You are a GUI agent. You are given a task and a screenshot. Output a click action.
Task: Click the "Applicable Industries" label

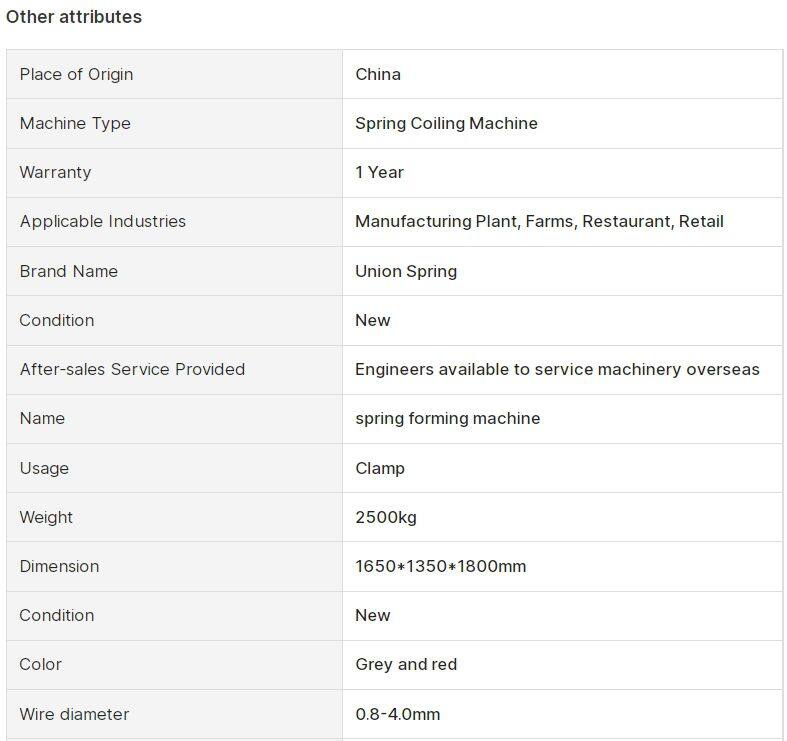pyautogui.click(x=102, y=221)
